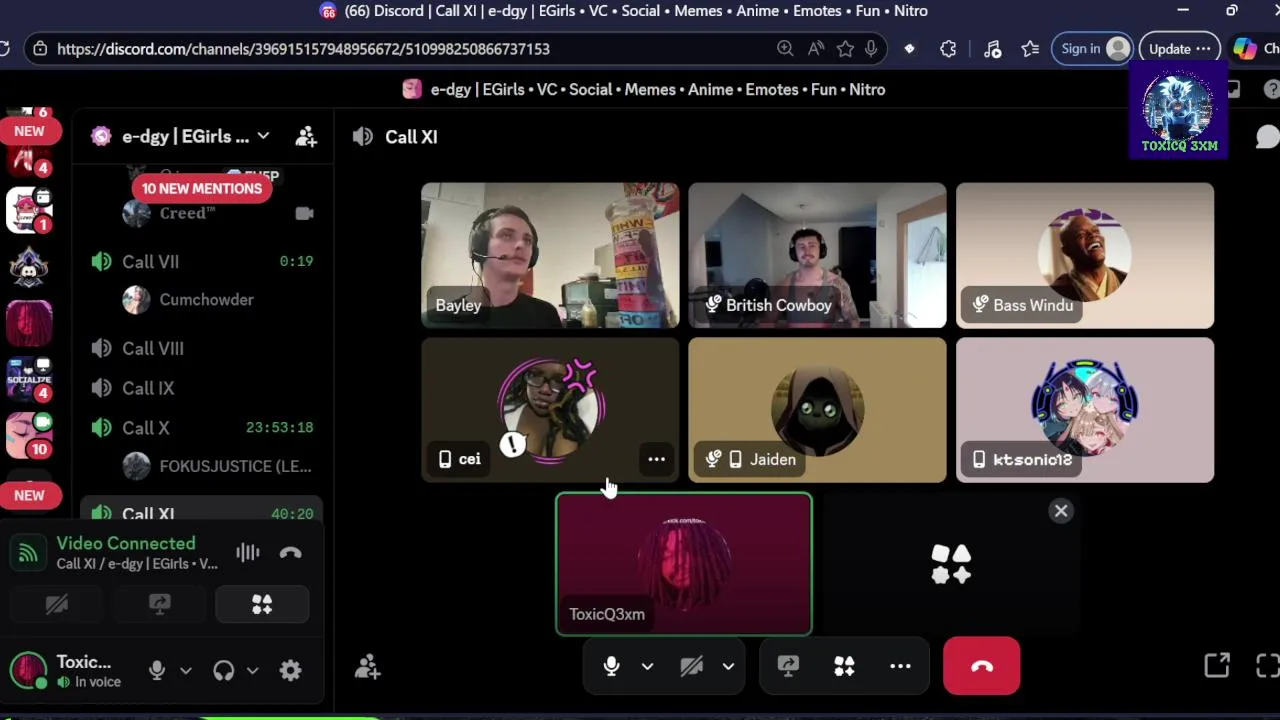Select ToxicQ3xm's own video tile
This screenshot has width=1280, height=720.
684,564
